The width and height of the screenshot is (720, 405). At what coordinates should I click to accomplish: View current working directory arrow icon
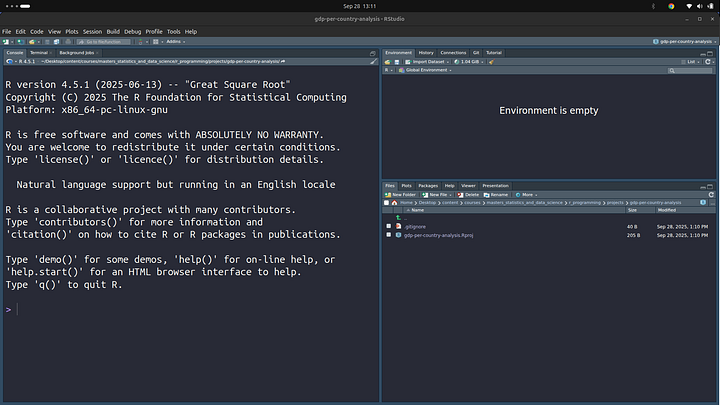coord(283,61)
